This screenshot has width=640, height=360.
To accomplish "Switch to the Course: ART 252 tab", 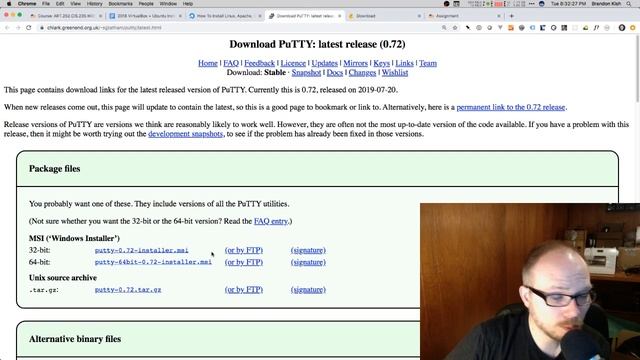I will [66, 16].
